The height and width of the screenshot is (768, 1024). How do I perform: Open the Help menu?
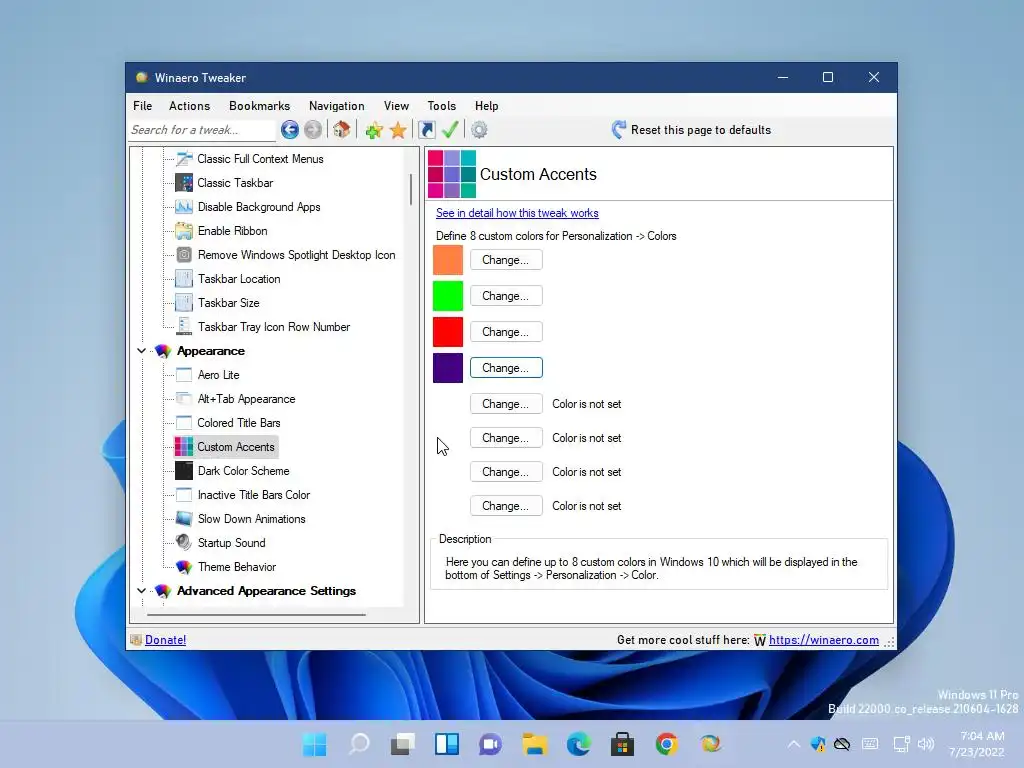(487, 106)
